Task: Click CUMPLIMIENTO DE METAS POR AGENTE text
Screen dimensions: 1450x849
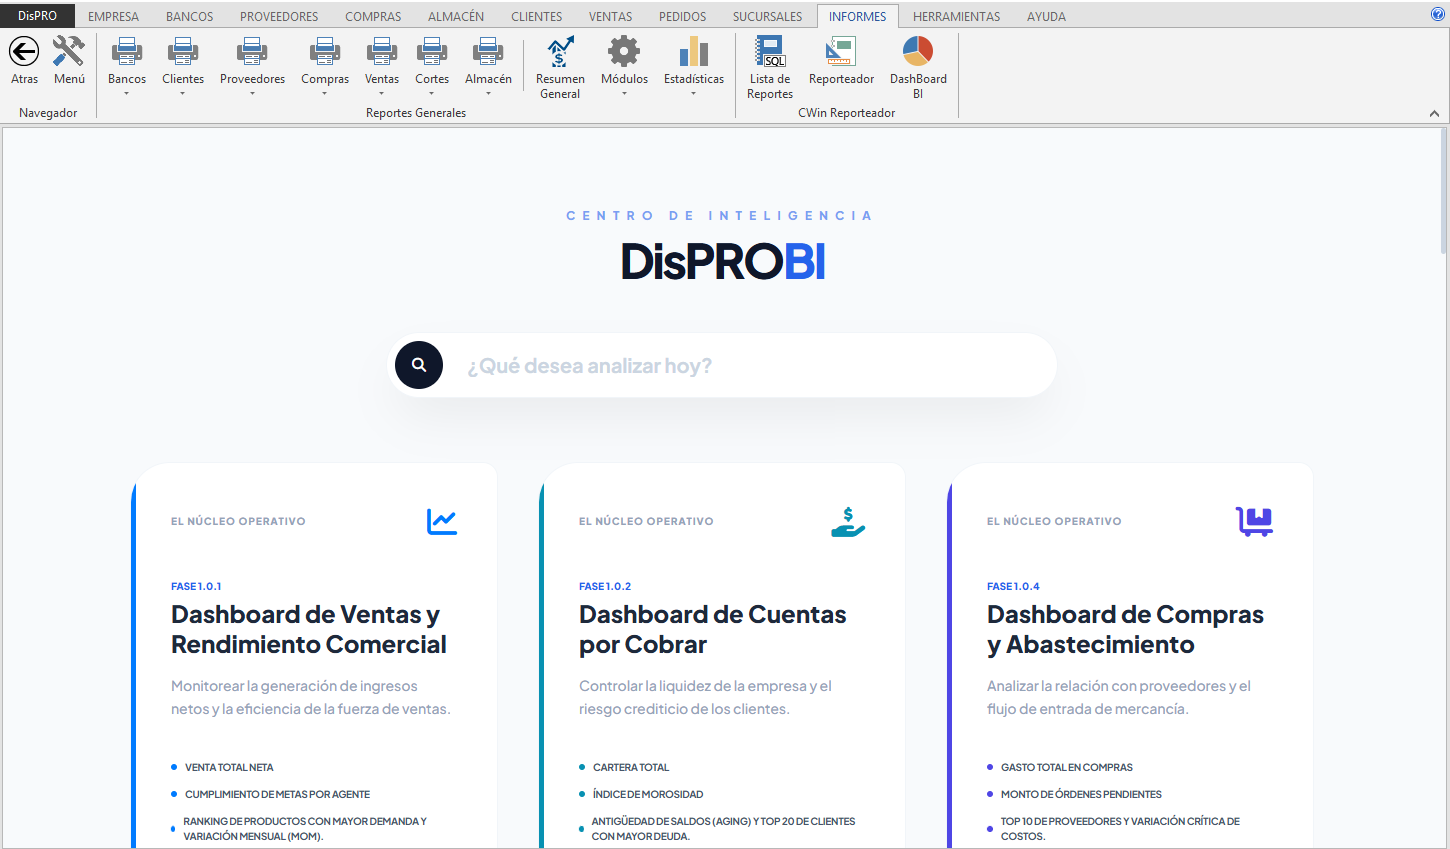Action: 277,794
